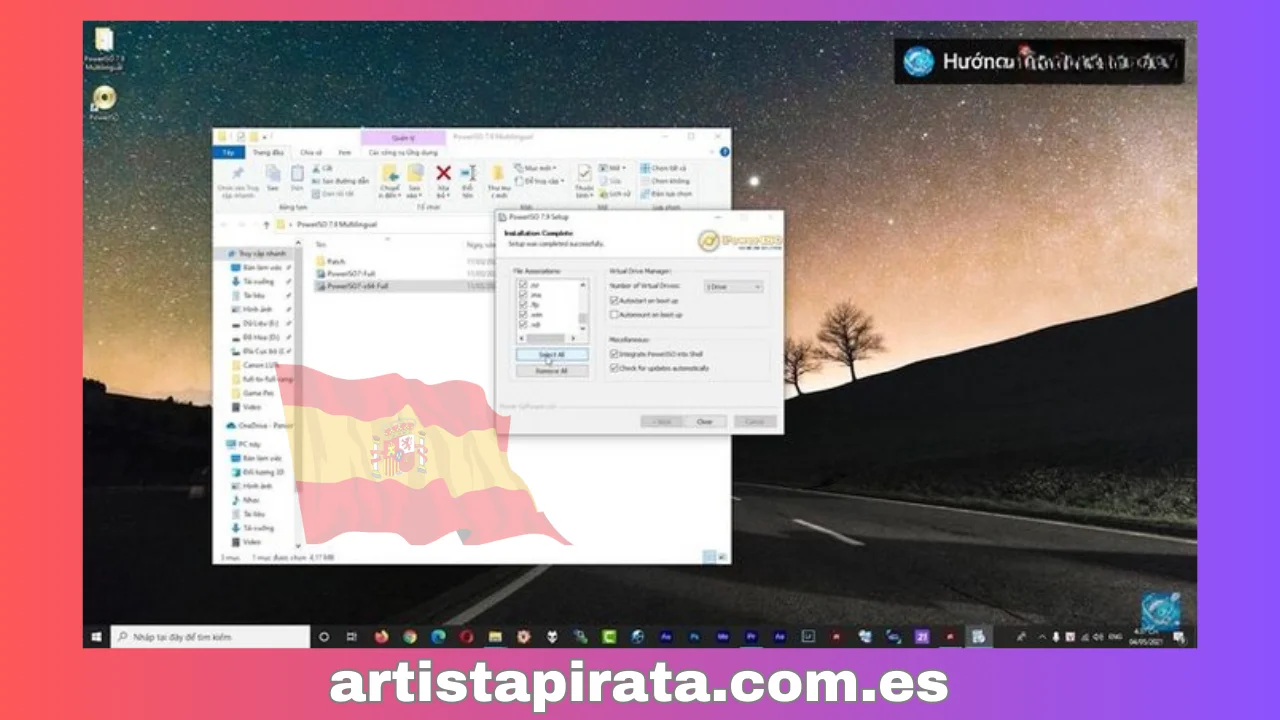
Task: Click the File Associations list scroll-down arrow
Action: 583,328
